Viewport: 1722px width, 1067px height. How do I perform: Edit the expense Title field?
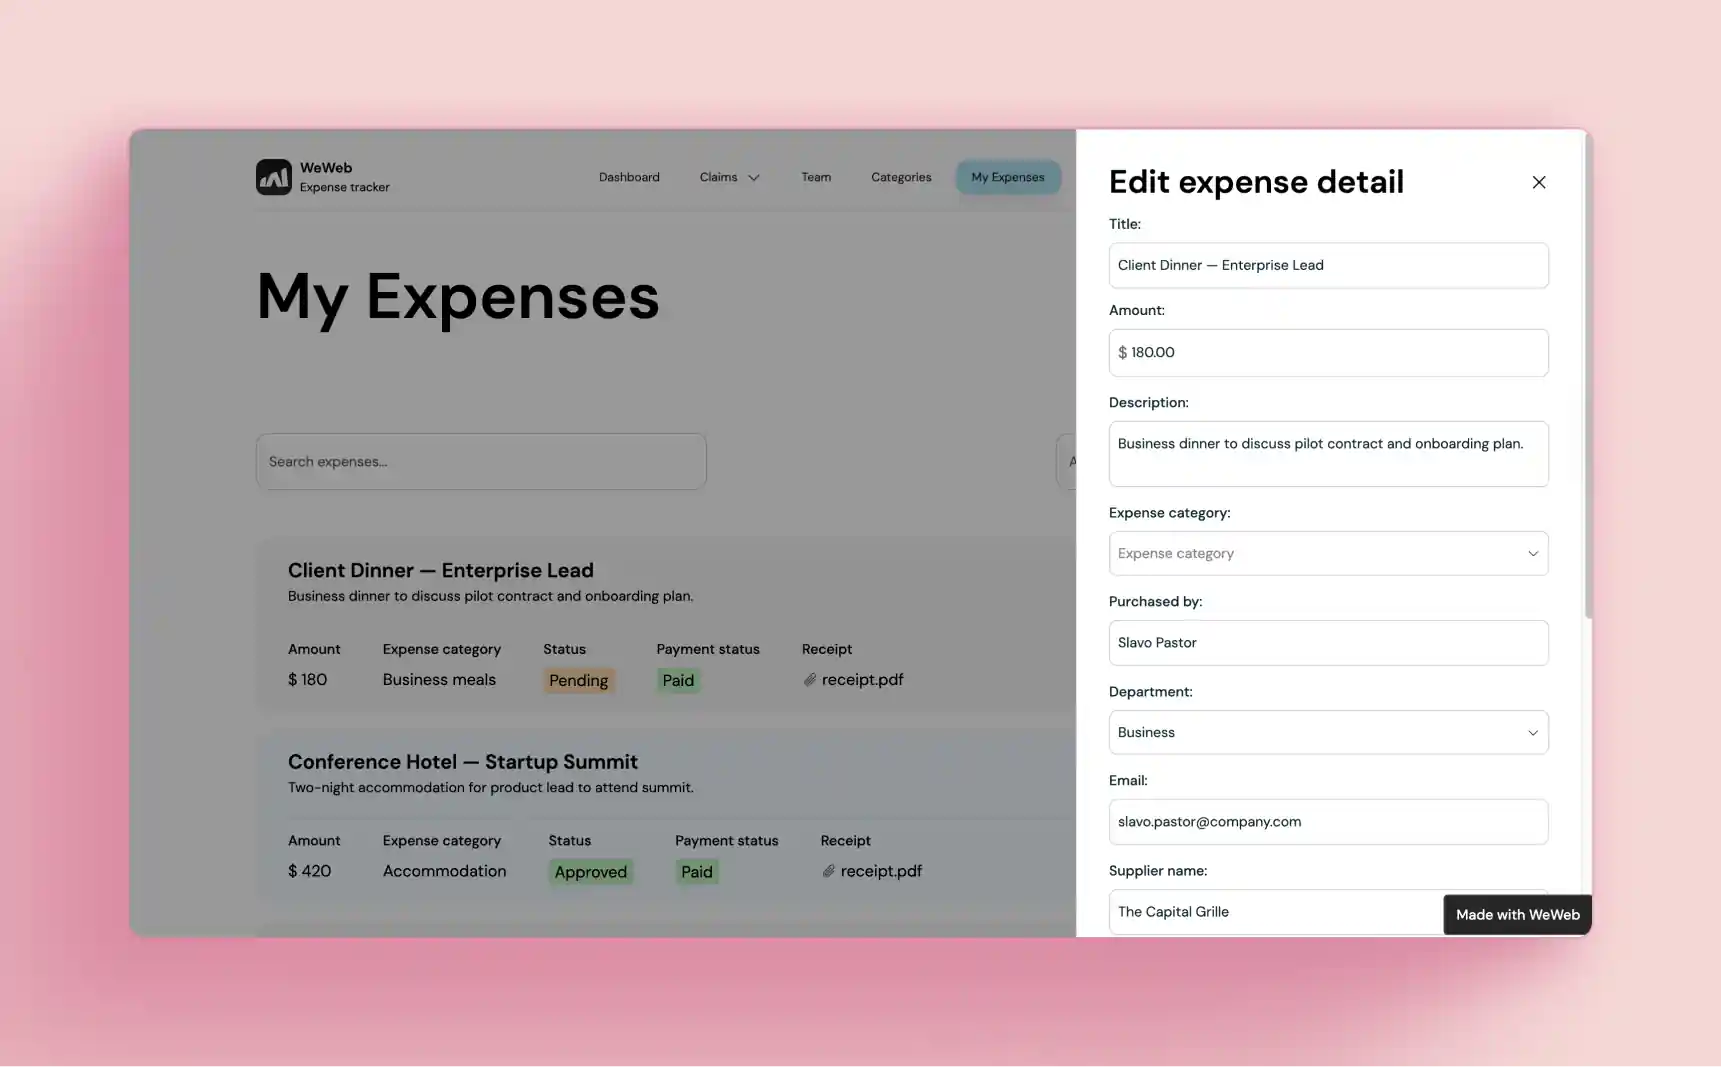pyautogui.click(x=1327, y=265)
